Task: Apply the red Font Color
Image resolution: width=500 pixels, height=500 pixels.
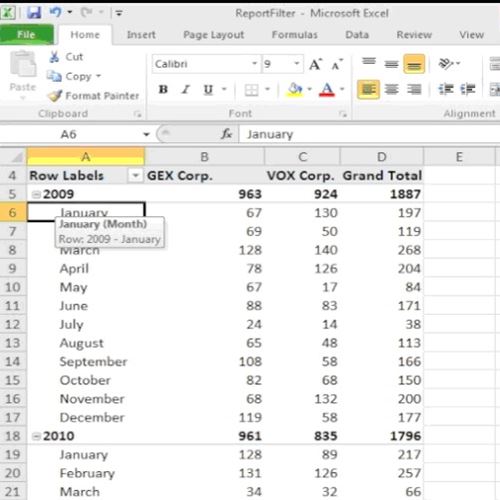Action: (327, 90)
